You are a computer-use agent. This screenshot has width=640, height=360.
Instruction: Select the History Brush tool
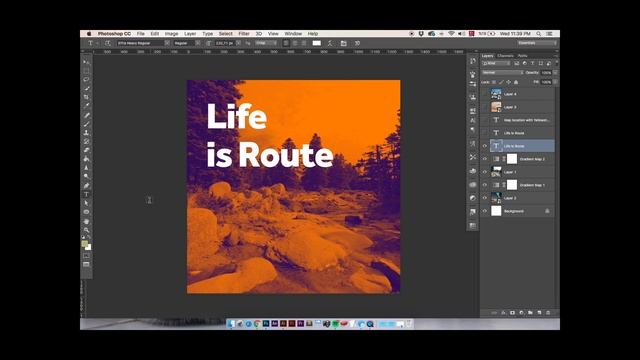click(x=86, y=142)
